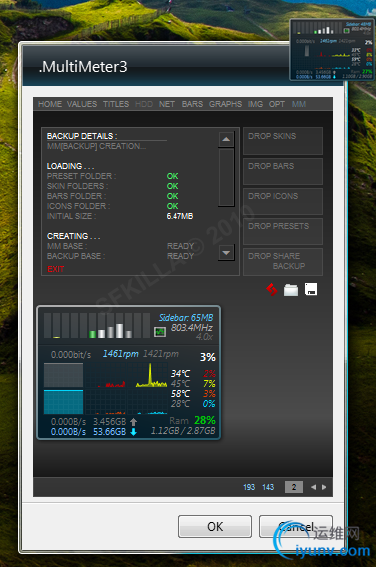Click the 143 value at bottom
This screenshot has height=567, width=376.
click(268, 487)
